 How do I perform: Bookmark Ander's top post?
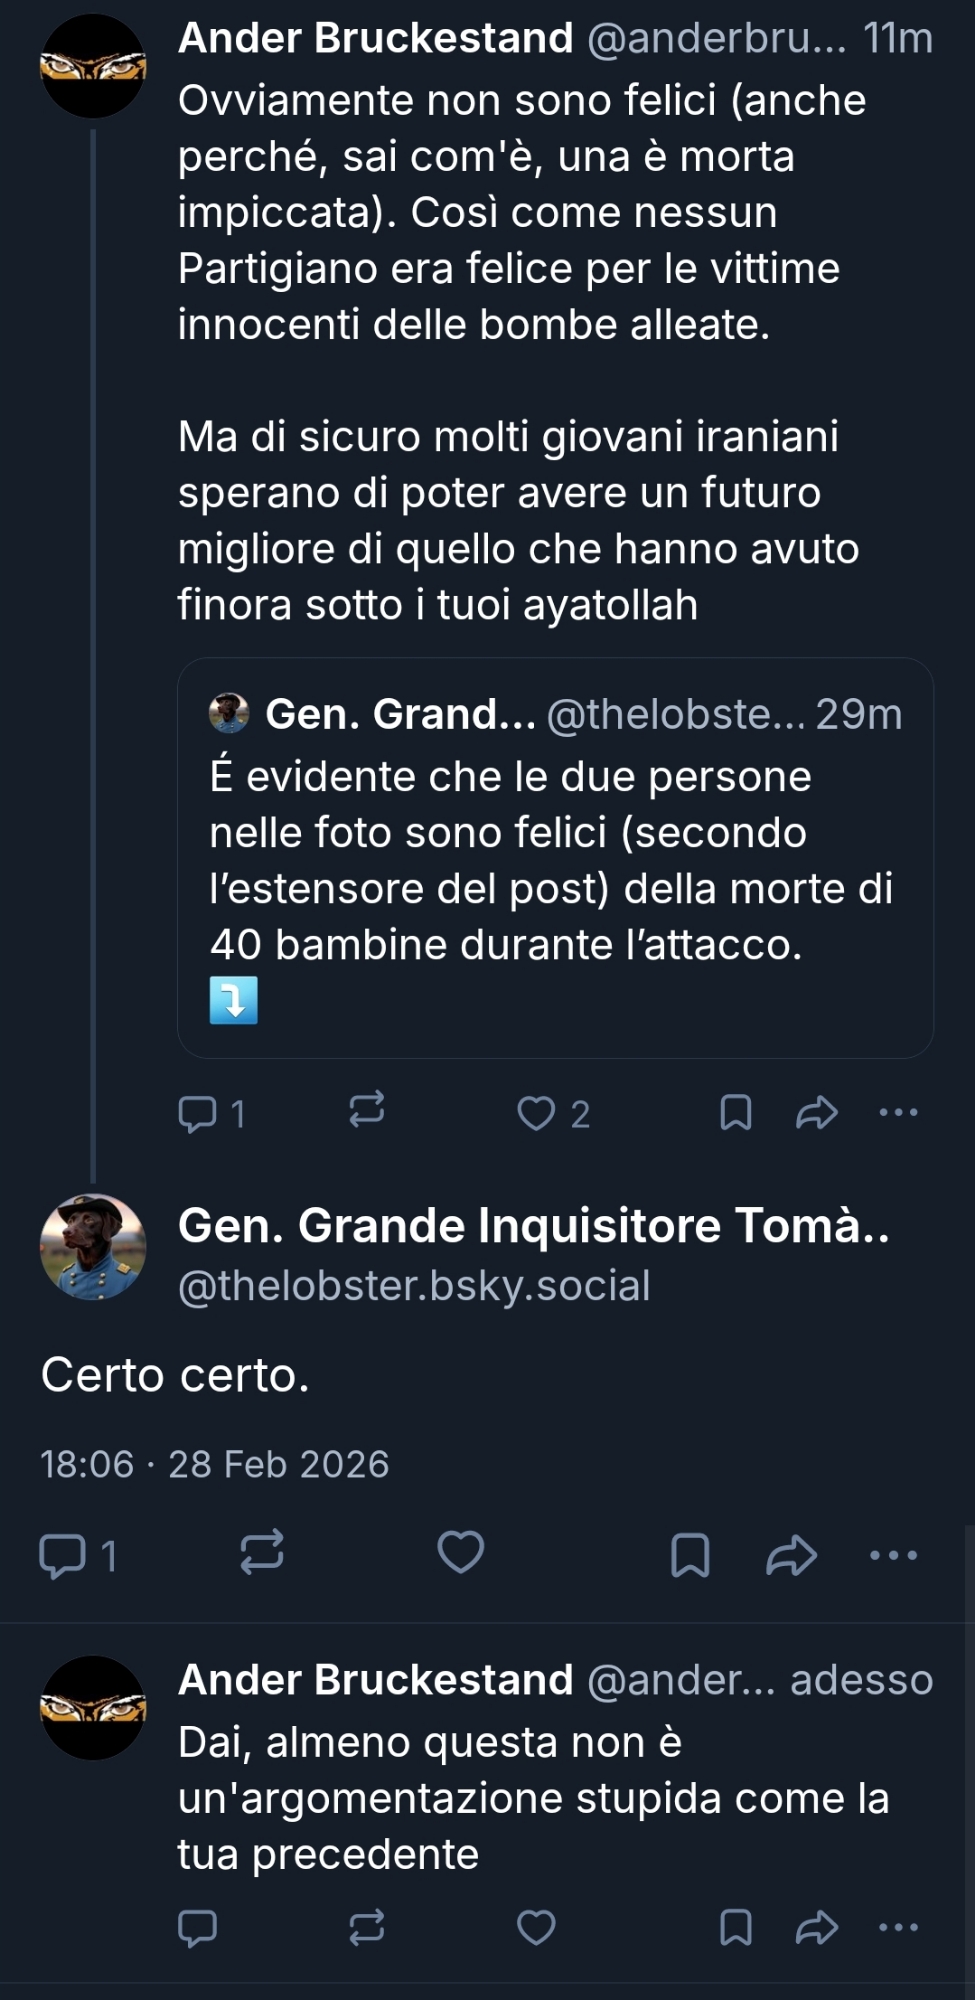[x=736, y=1112]
